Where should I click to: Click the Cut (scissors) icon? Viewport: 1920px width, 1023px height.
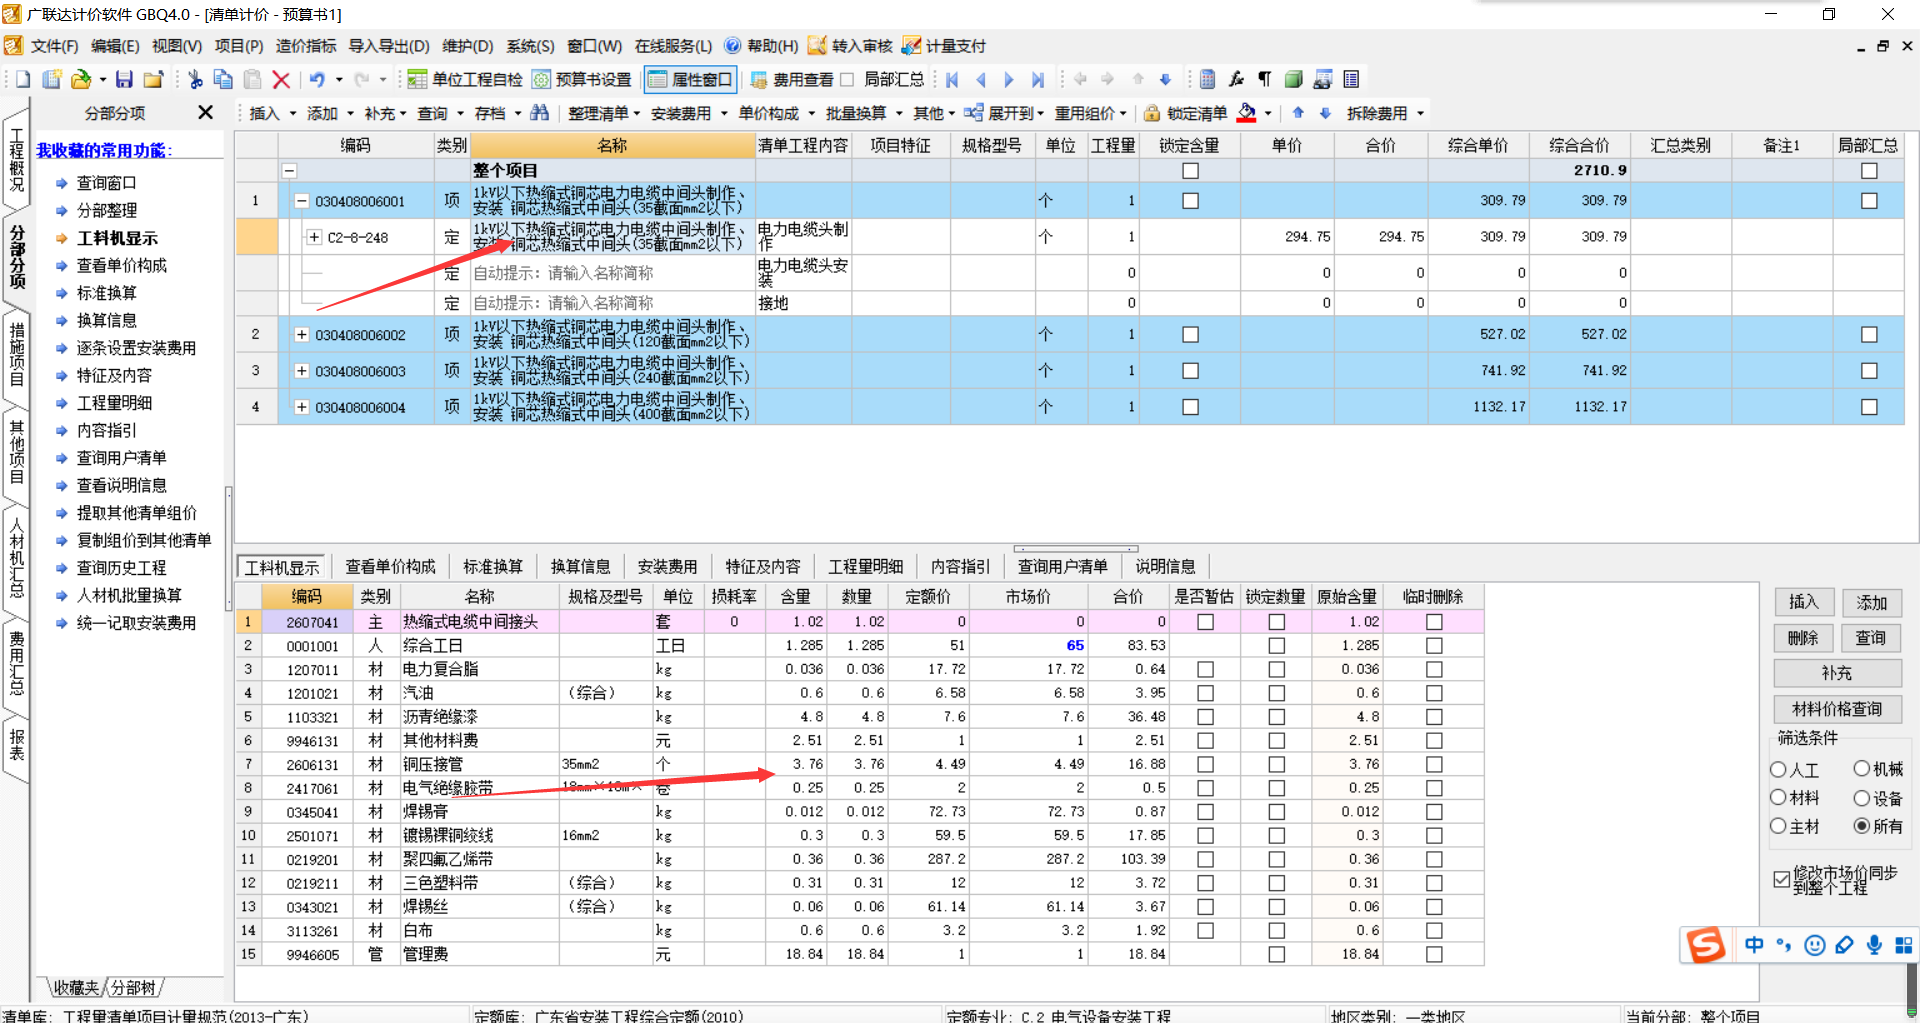pos(195,80)
